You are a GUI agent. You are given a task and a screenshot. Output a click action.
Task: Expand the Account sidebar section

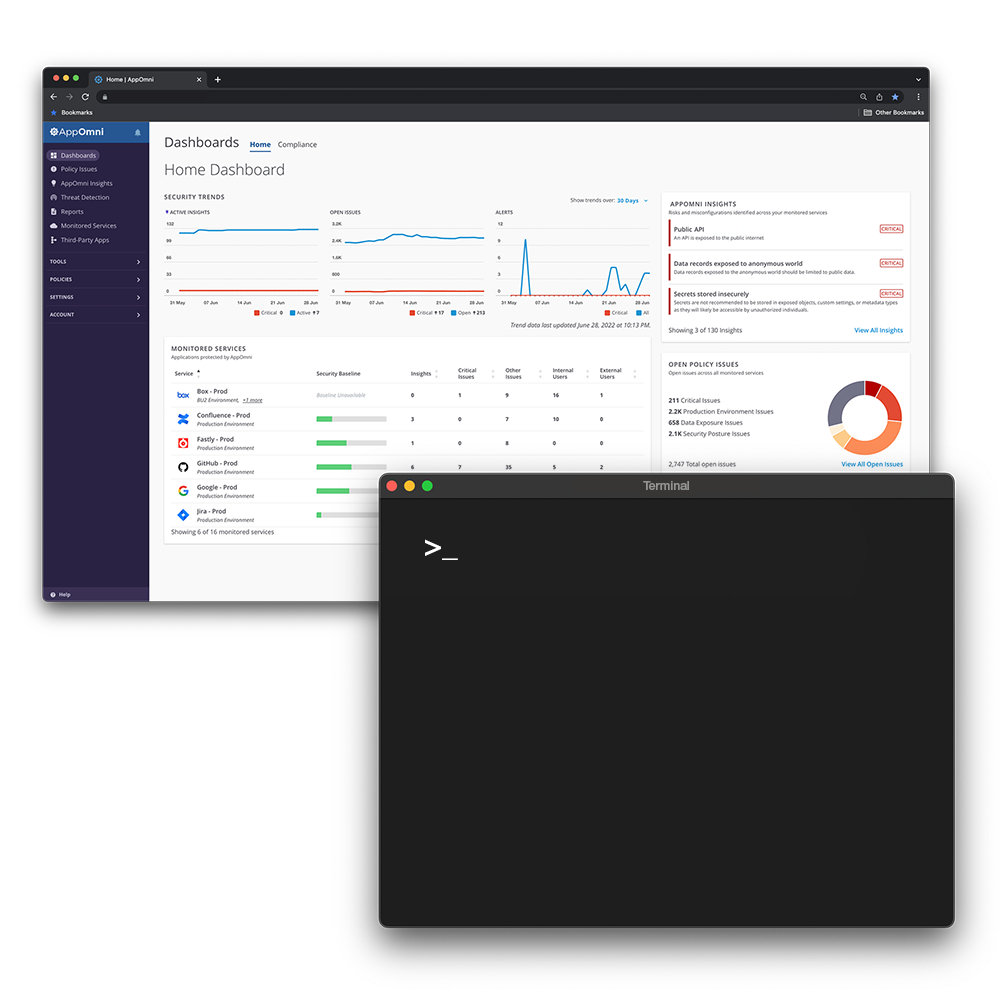[x=95, y=315]
